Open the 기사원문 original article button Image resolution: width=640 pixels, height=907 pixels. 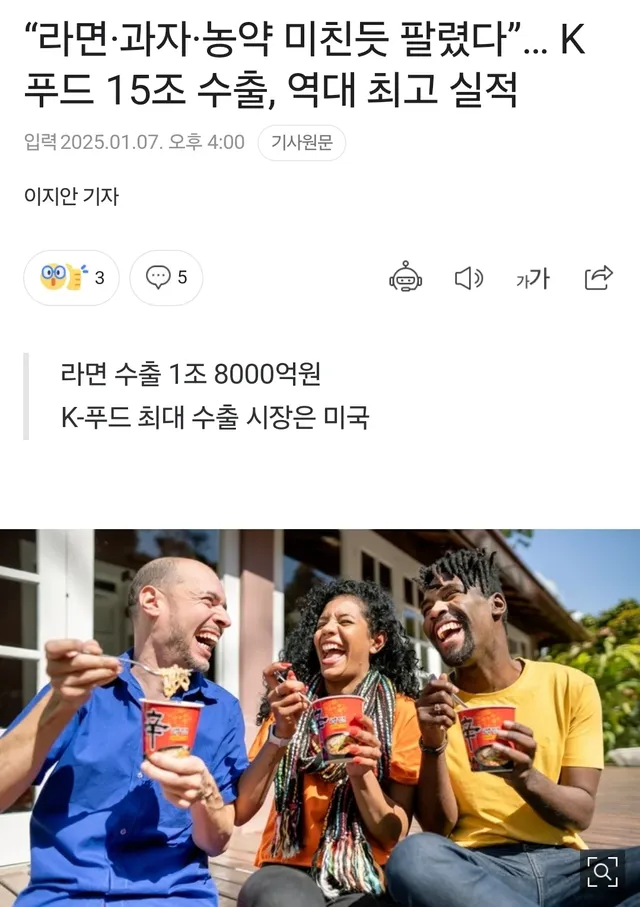coord(301,142)
